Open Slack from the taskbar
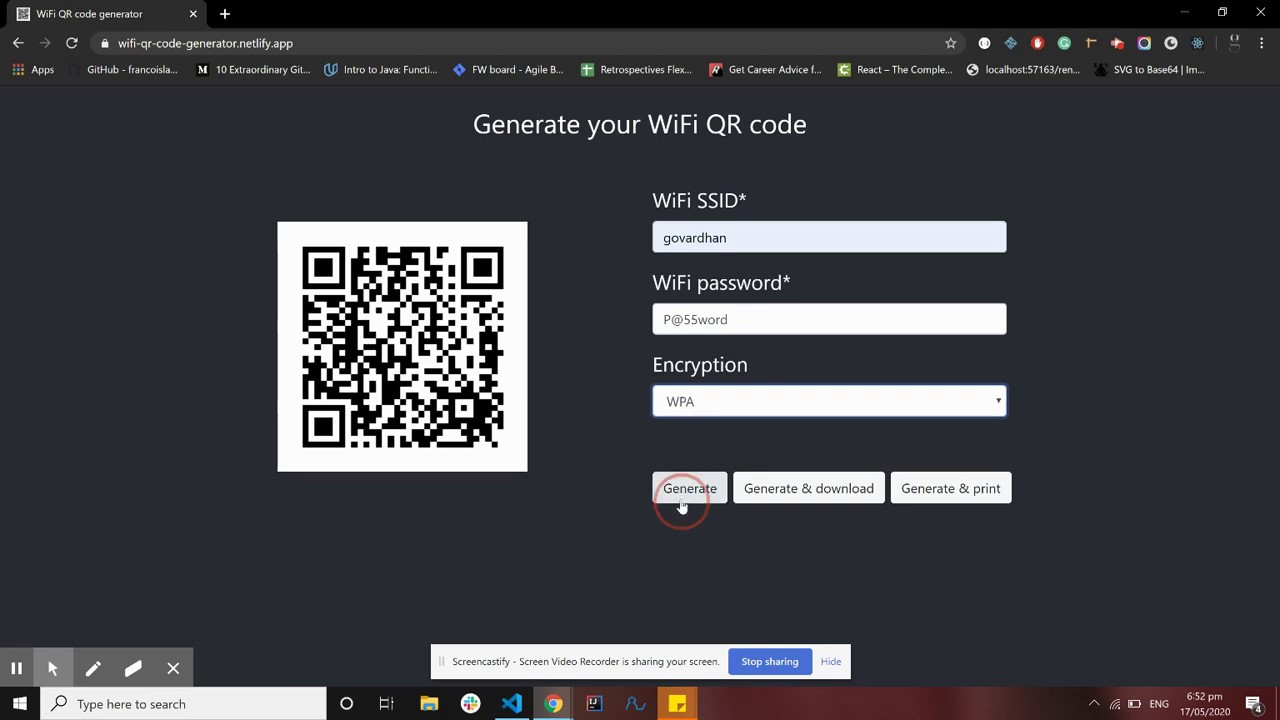This screenshot has width=1280, height=720. pyautogui.click(x=470, y=704)
